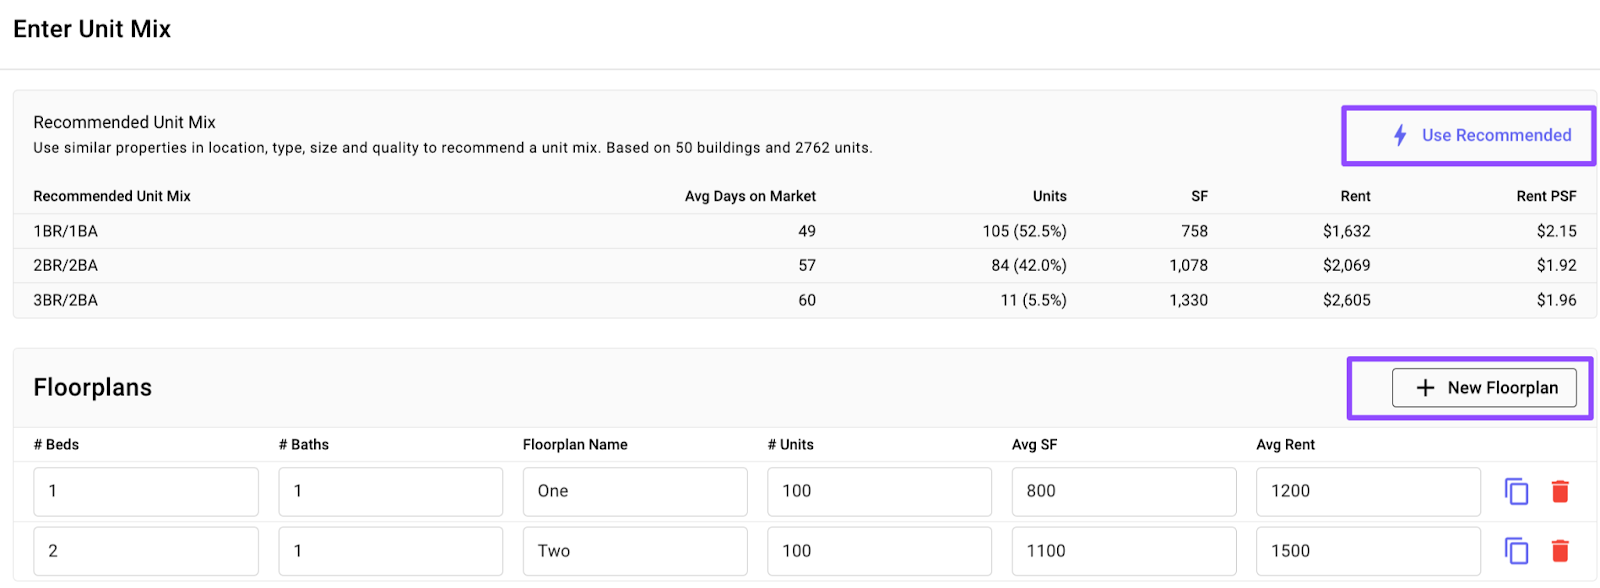Edit the Floorplan Name field containing Two
The image size is (1600, 588).
635,551
